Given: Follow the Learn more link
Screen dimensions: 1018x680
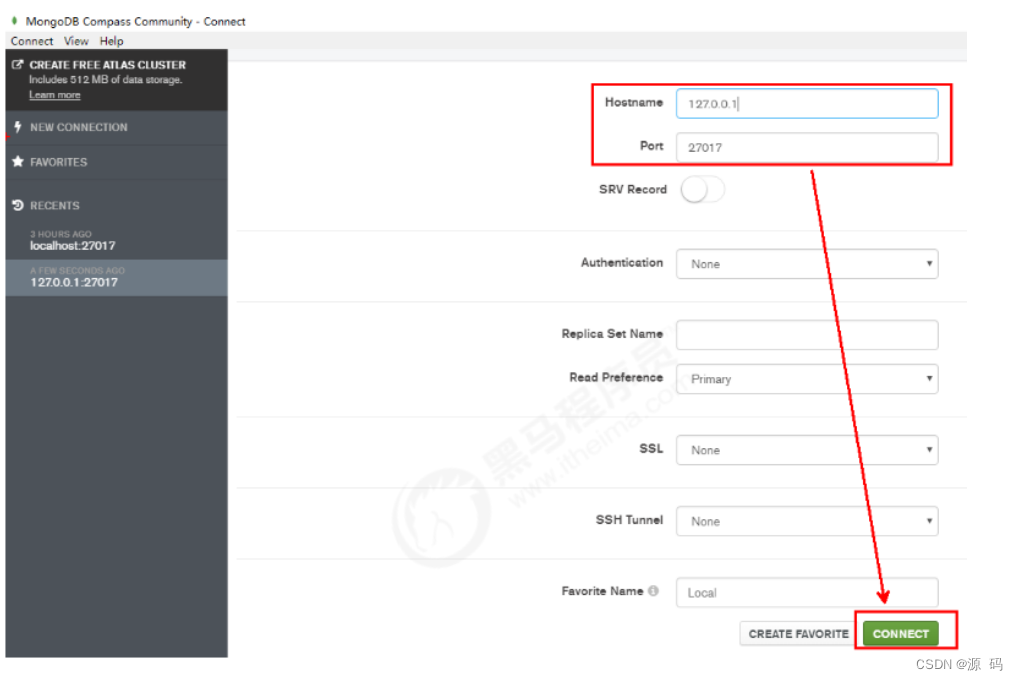Looking at the screenshot, I should pyautogui.click(x=55, y=95).
